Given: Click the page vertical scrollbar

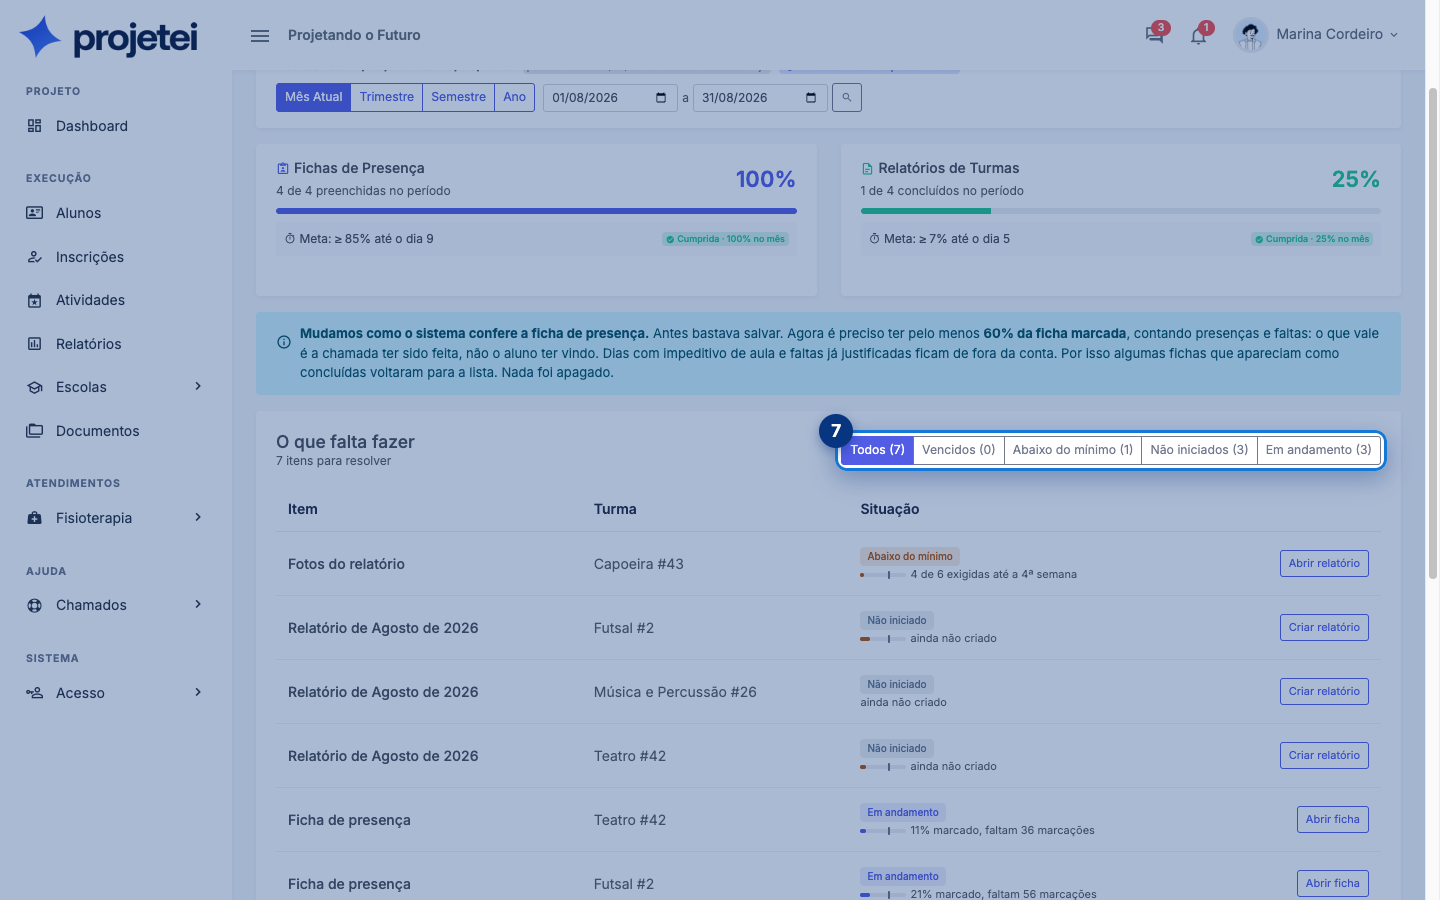Looking at the screenshot, I should point(1432,333).
